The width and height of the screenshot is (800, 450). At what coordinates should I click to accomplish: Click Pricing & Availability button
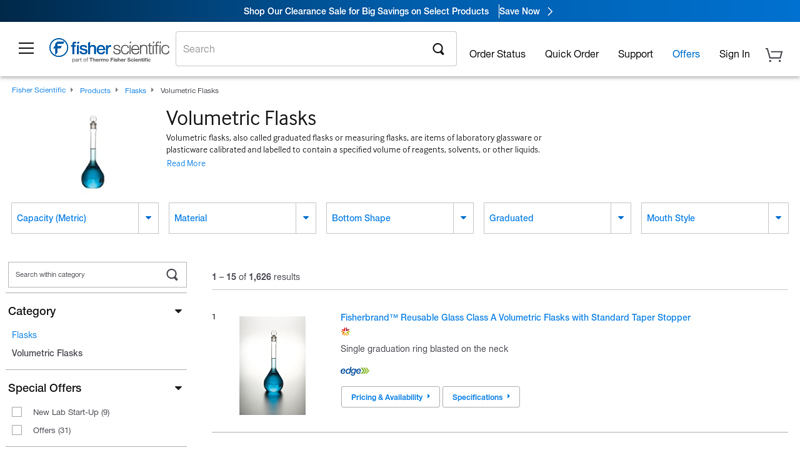point(390,397)
